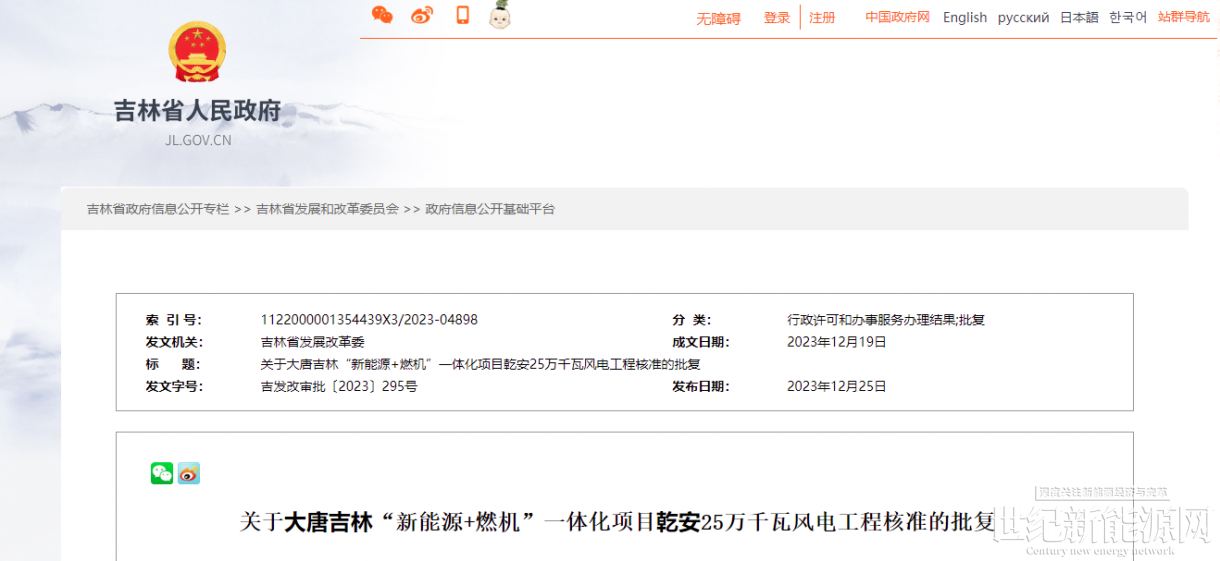Screen dimensions: 1220x561
Task: Click 吉林省人民政府 site title
Action: tap(198, 110)
